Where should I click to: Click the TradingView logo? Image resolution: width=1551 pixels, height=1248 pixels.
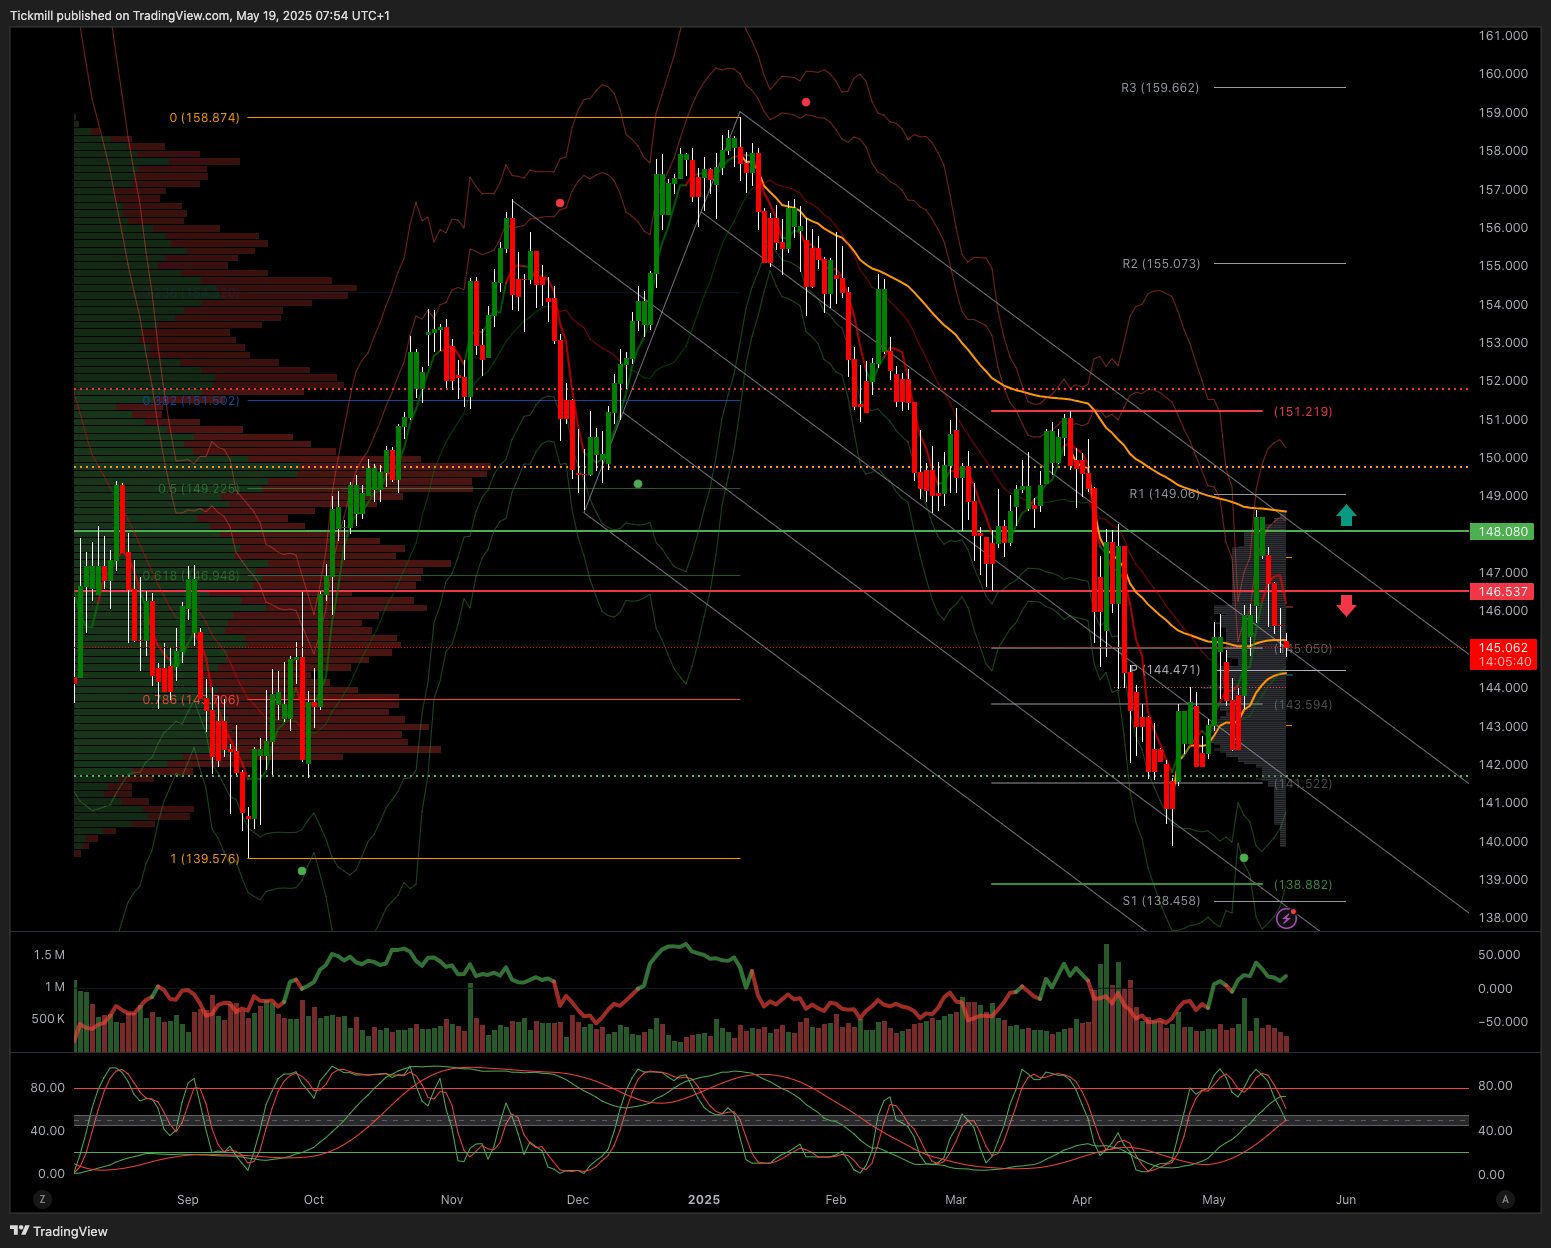[59, 1231]
